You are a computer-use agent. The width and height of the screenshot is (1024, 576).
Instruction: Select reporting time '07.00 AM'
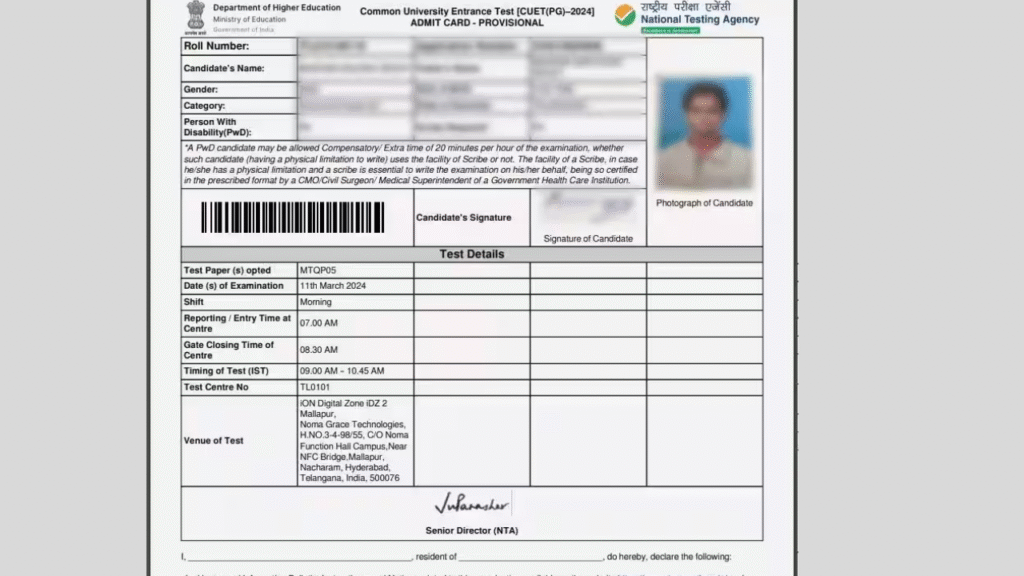coord(319,323)
